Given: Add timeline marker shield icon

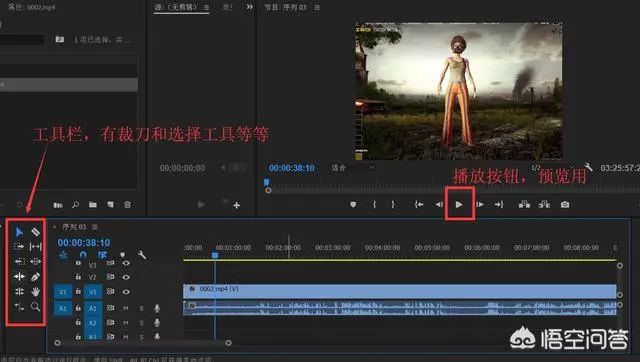Looking at the screenshot, I should [x=122, y=255].
